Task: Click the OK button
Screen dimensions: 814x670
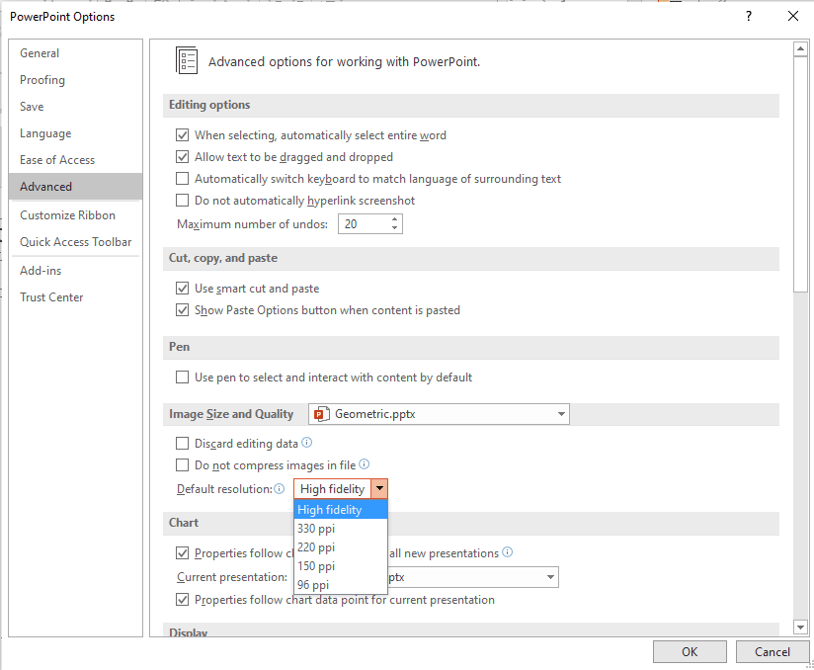Action: click(689, 651)
